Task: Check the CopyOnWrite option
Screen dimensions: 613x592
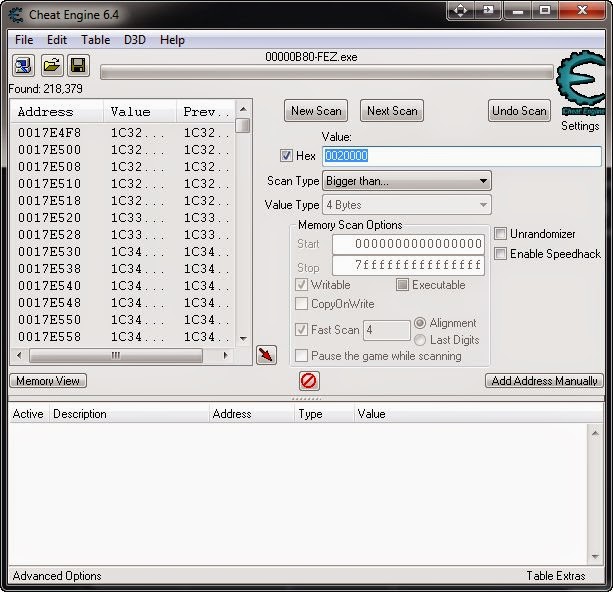Action: [301, 303]
